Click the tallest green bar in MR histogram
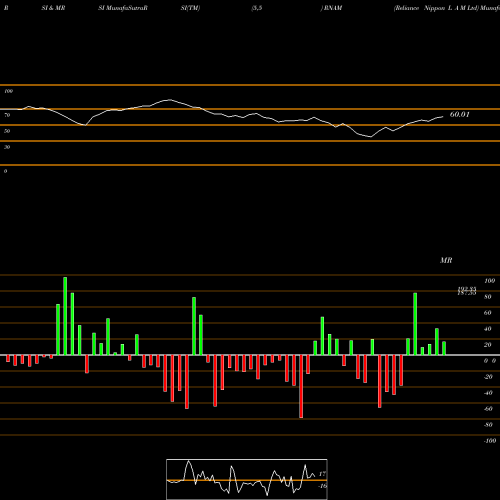The image size is (500, 500). point(65,316)
